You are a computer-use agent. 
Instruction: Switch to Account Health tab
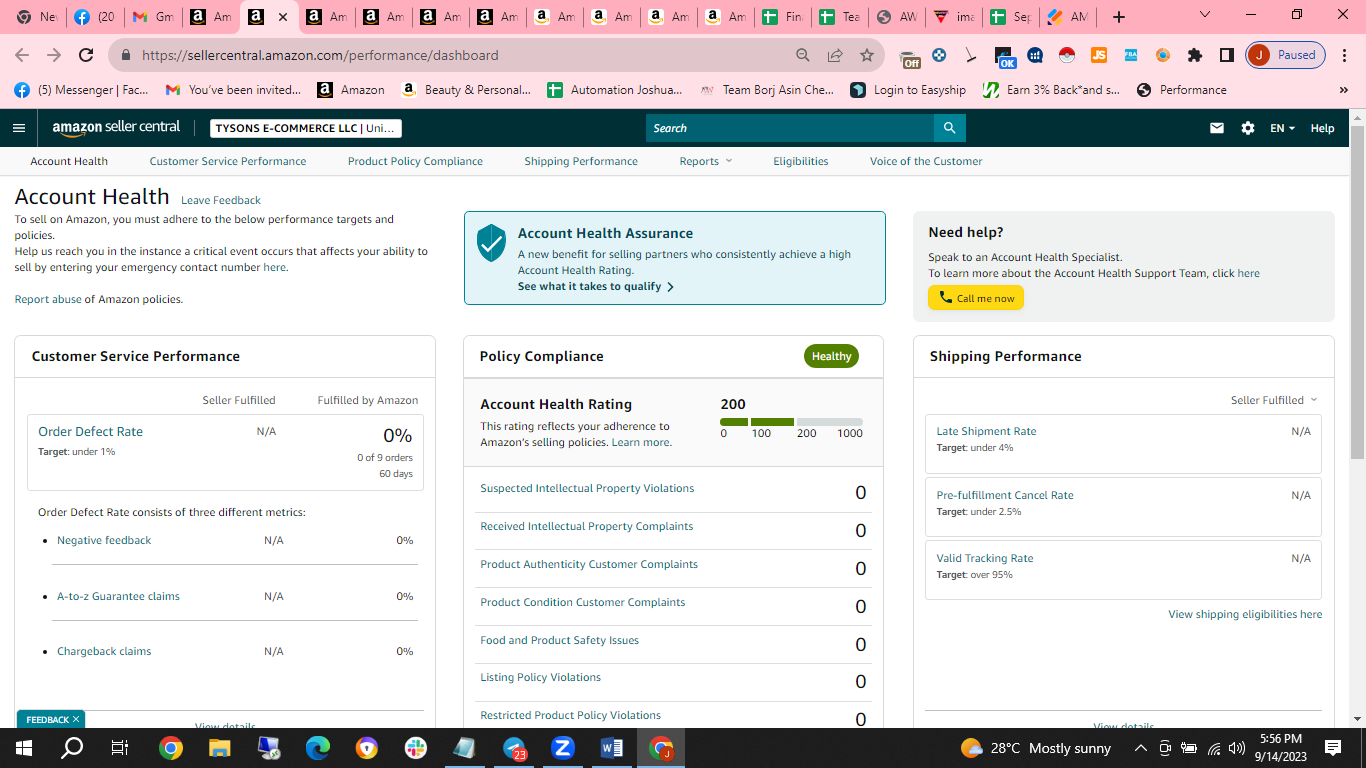(69, 161)
